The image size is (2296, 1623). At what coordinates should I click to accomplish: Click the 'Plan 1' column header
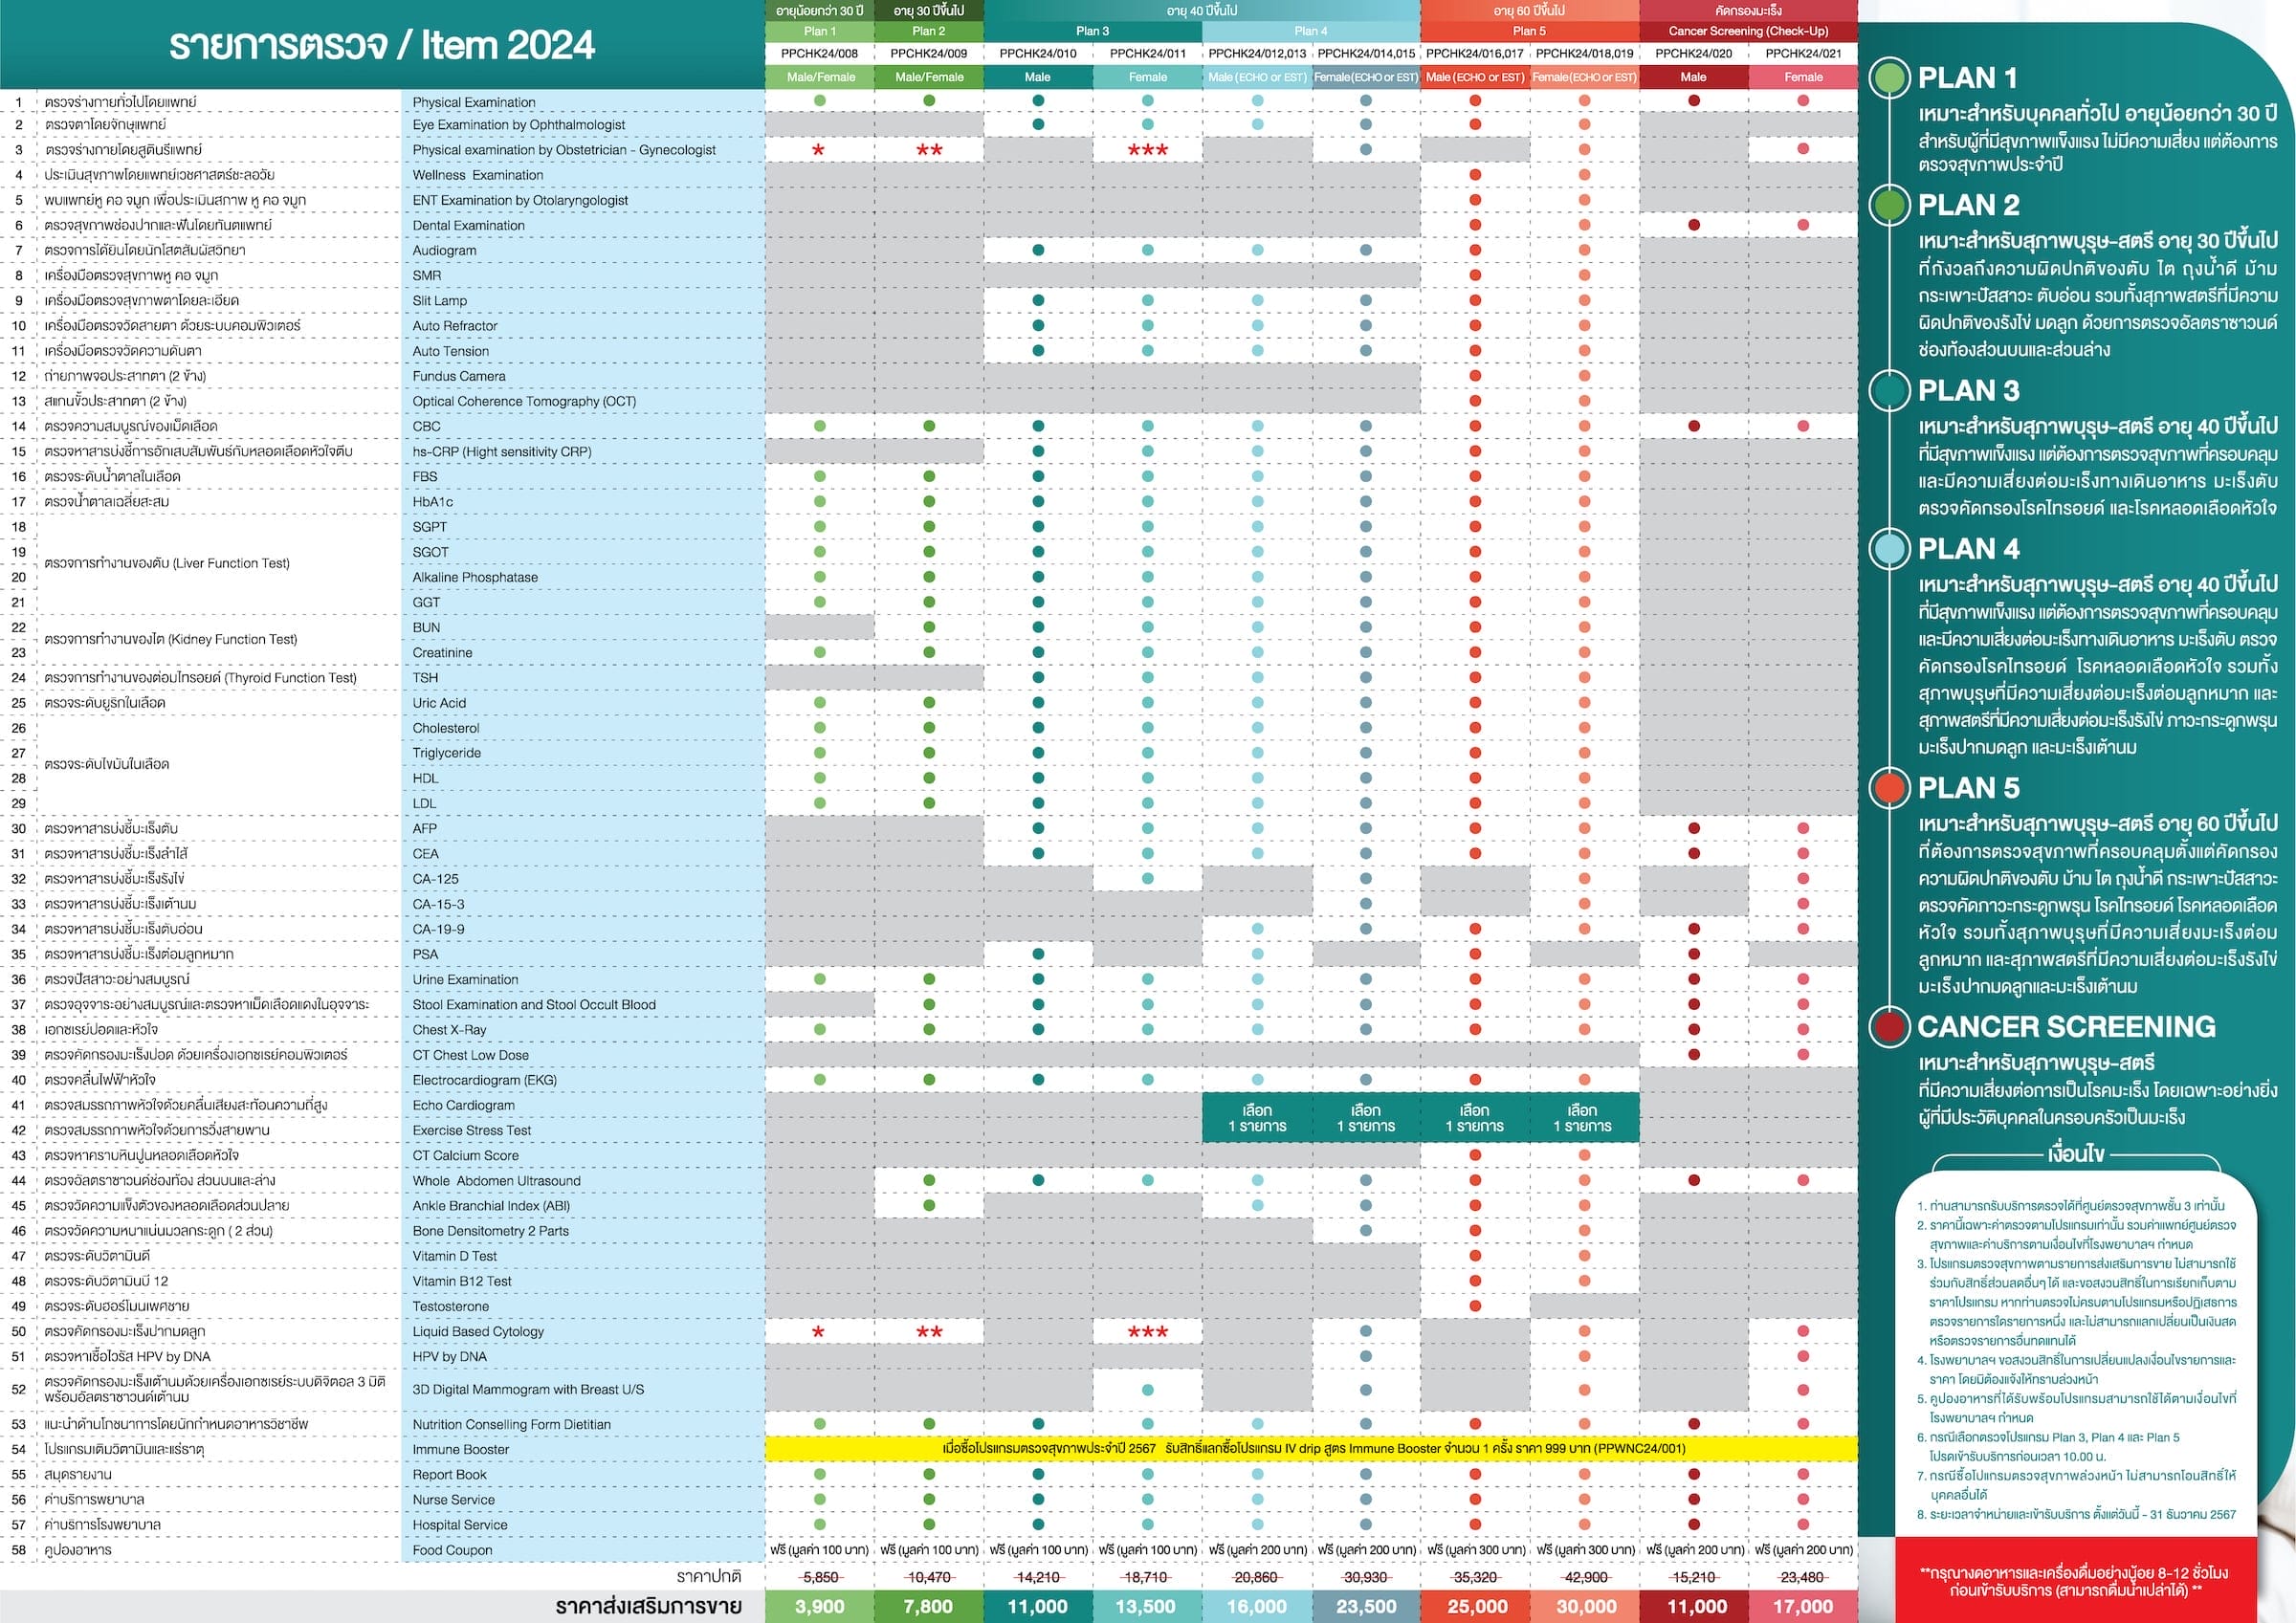coord(819,31)
